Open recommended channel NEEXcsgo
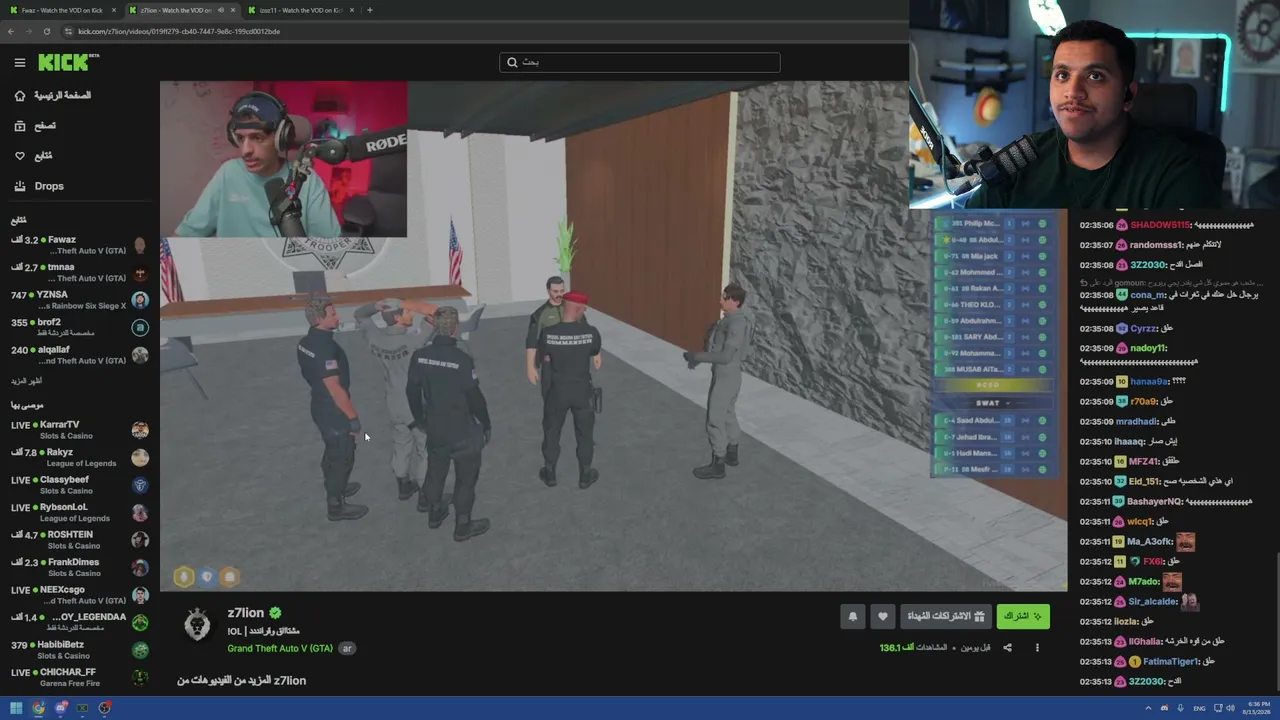 (80, 595)
